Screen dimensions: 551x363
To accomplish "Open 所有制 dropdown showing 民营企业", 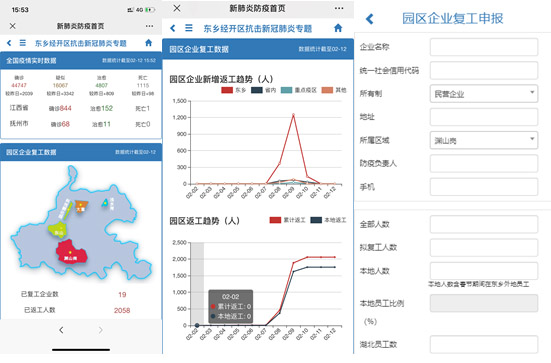I will pyautogui.click(x=484, y=94).
